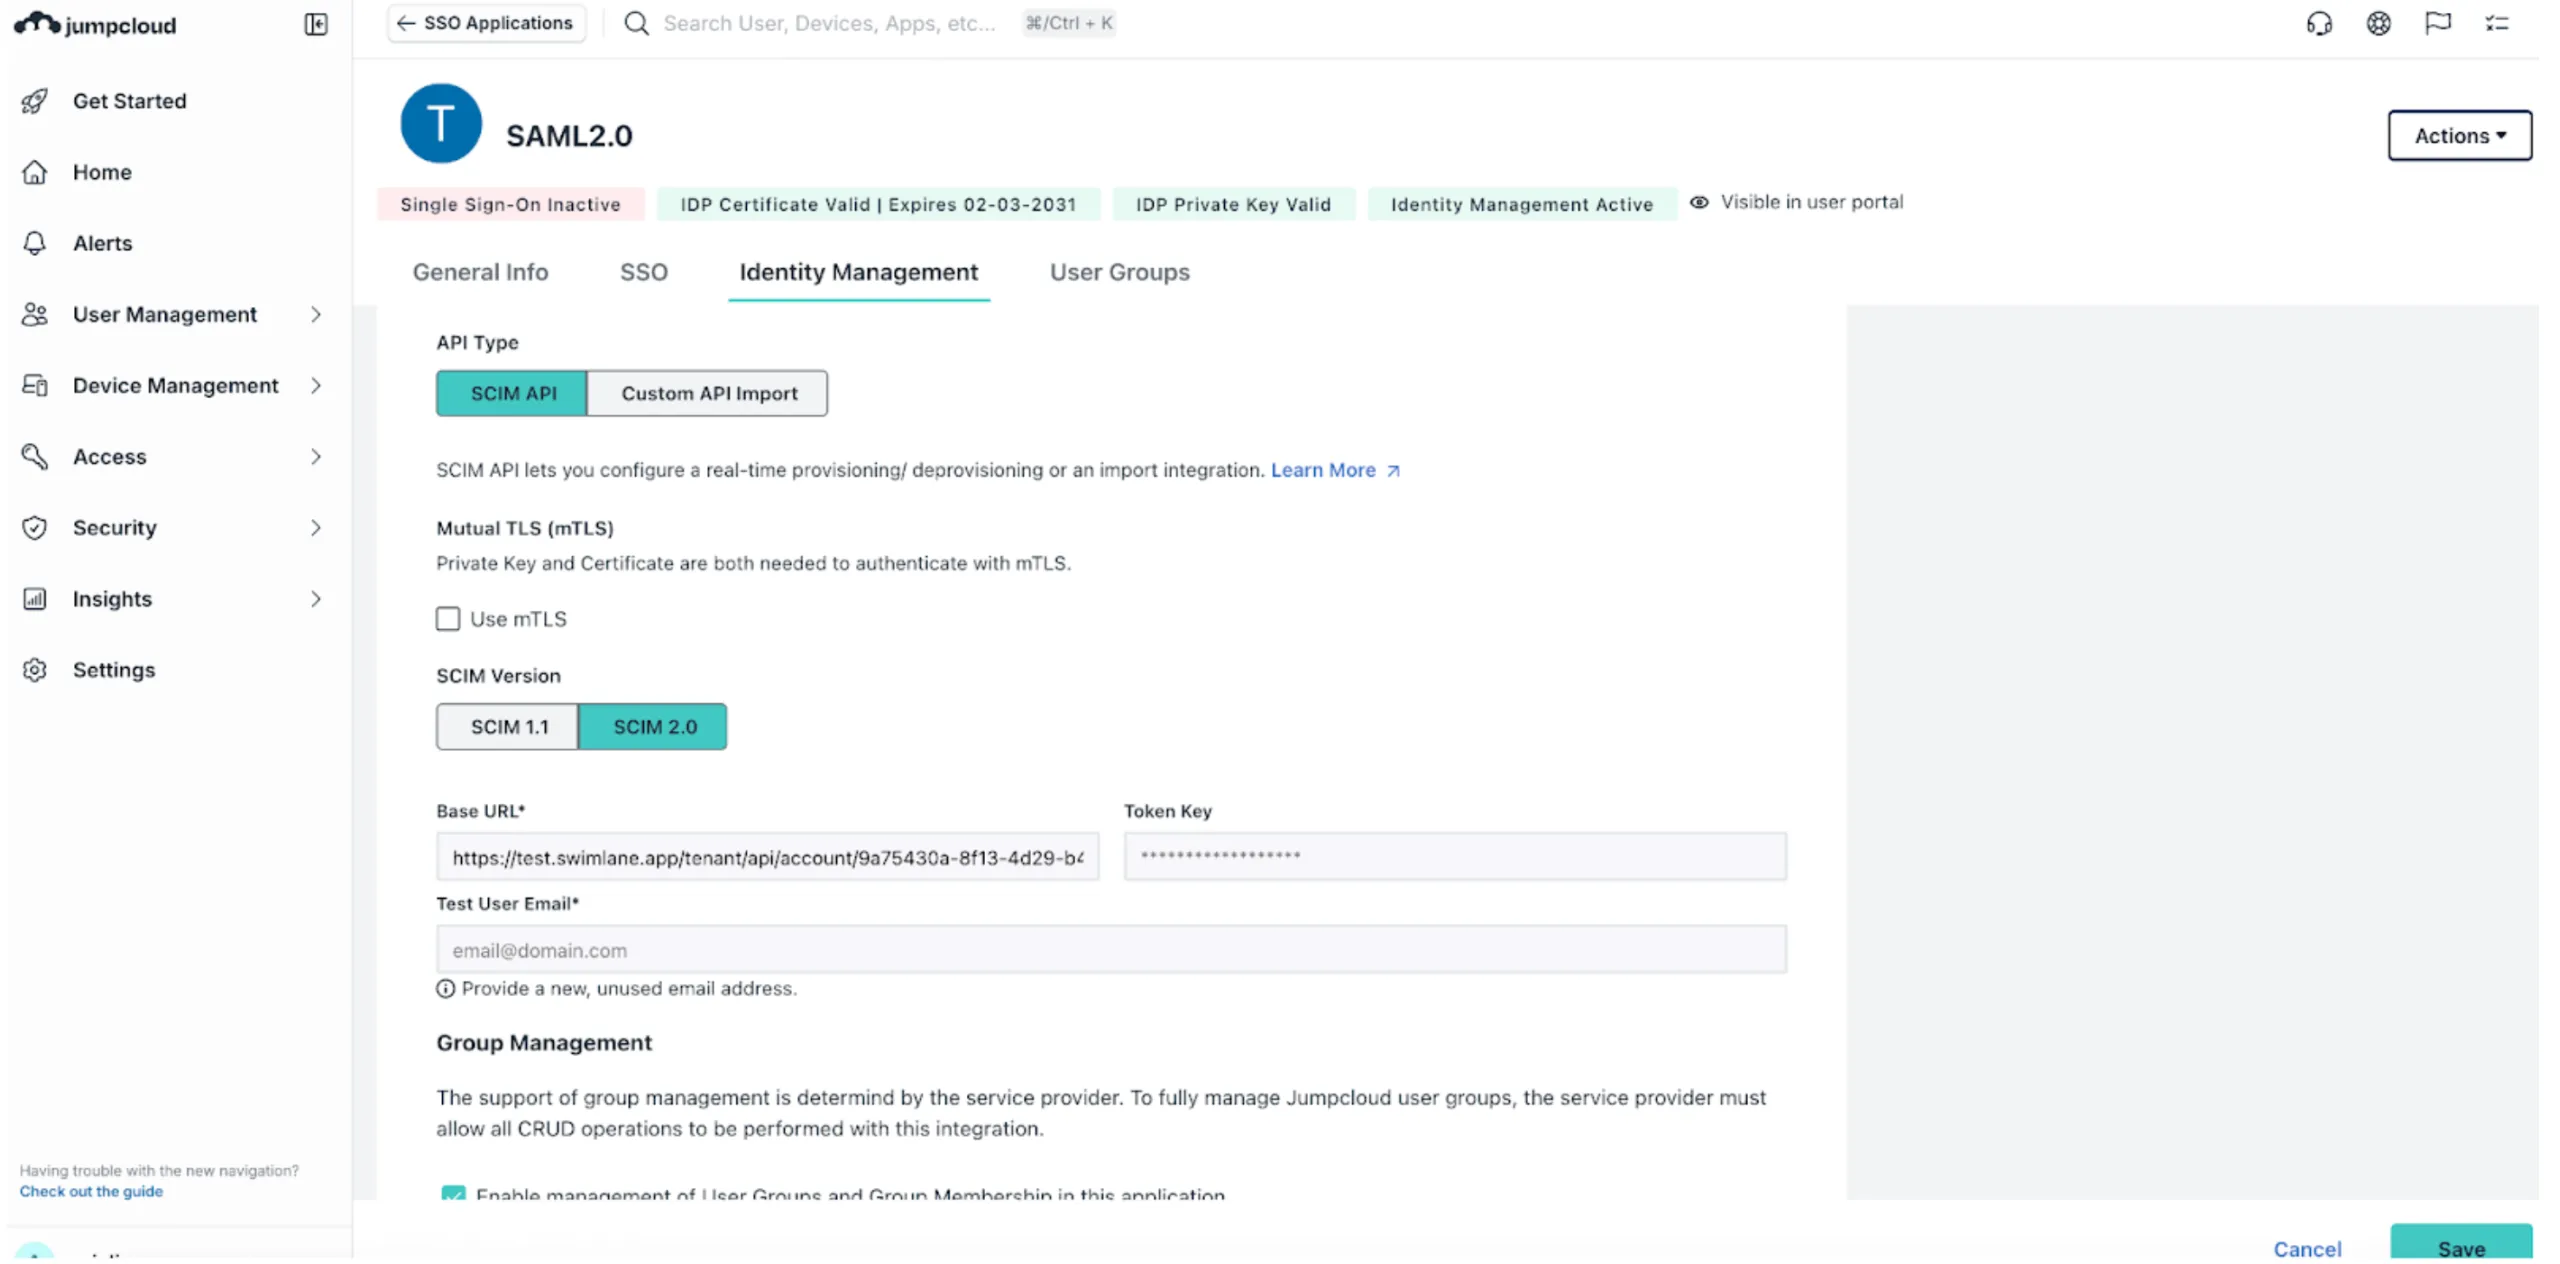
Task: Choose SCIM 2.0 version
Action: (x=654, y=726)
